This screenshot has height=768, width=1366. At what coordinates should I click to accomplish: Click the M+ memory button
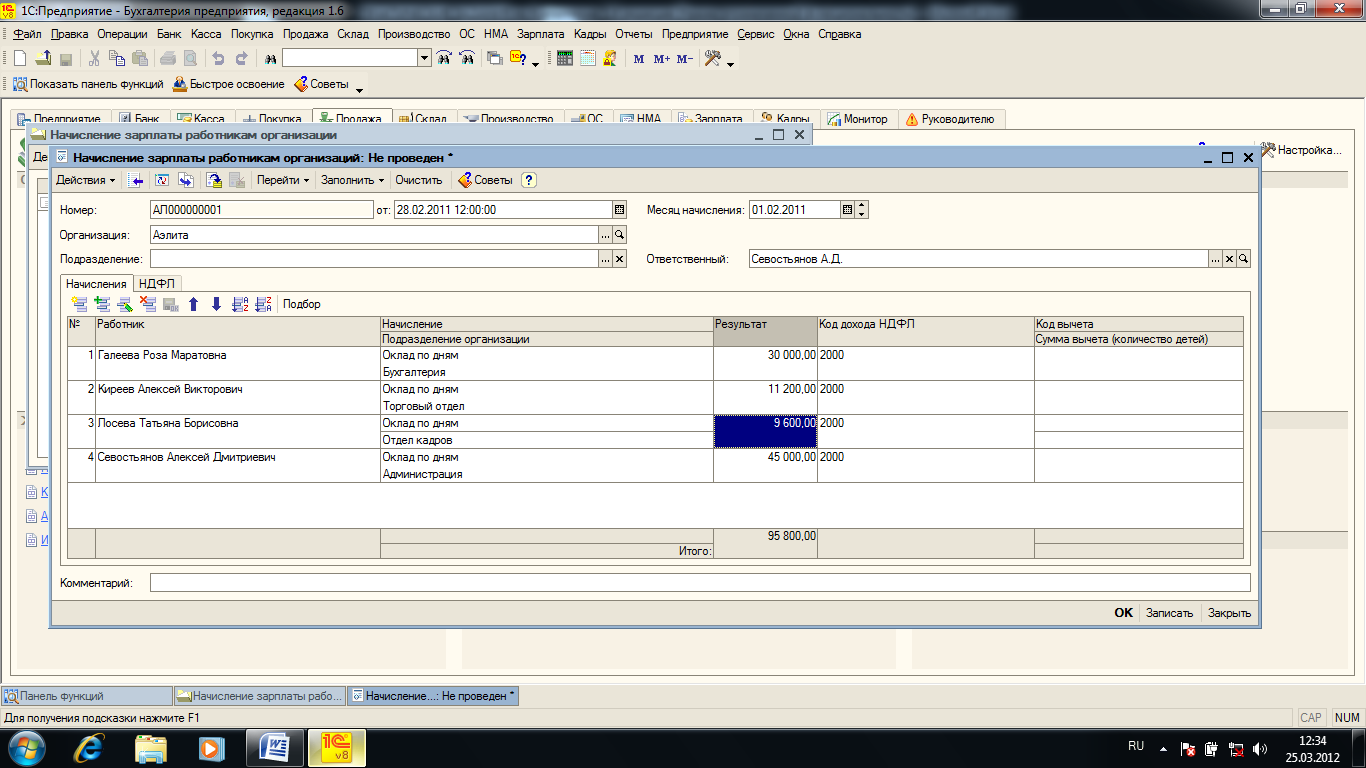pyautogui.click(x=661, y=59)
